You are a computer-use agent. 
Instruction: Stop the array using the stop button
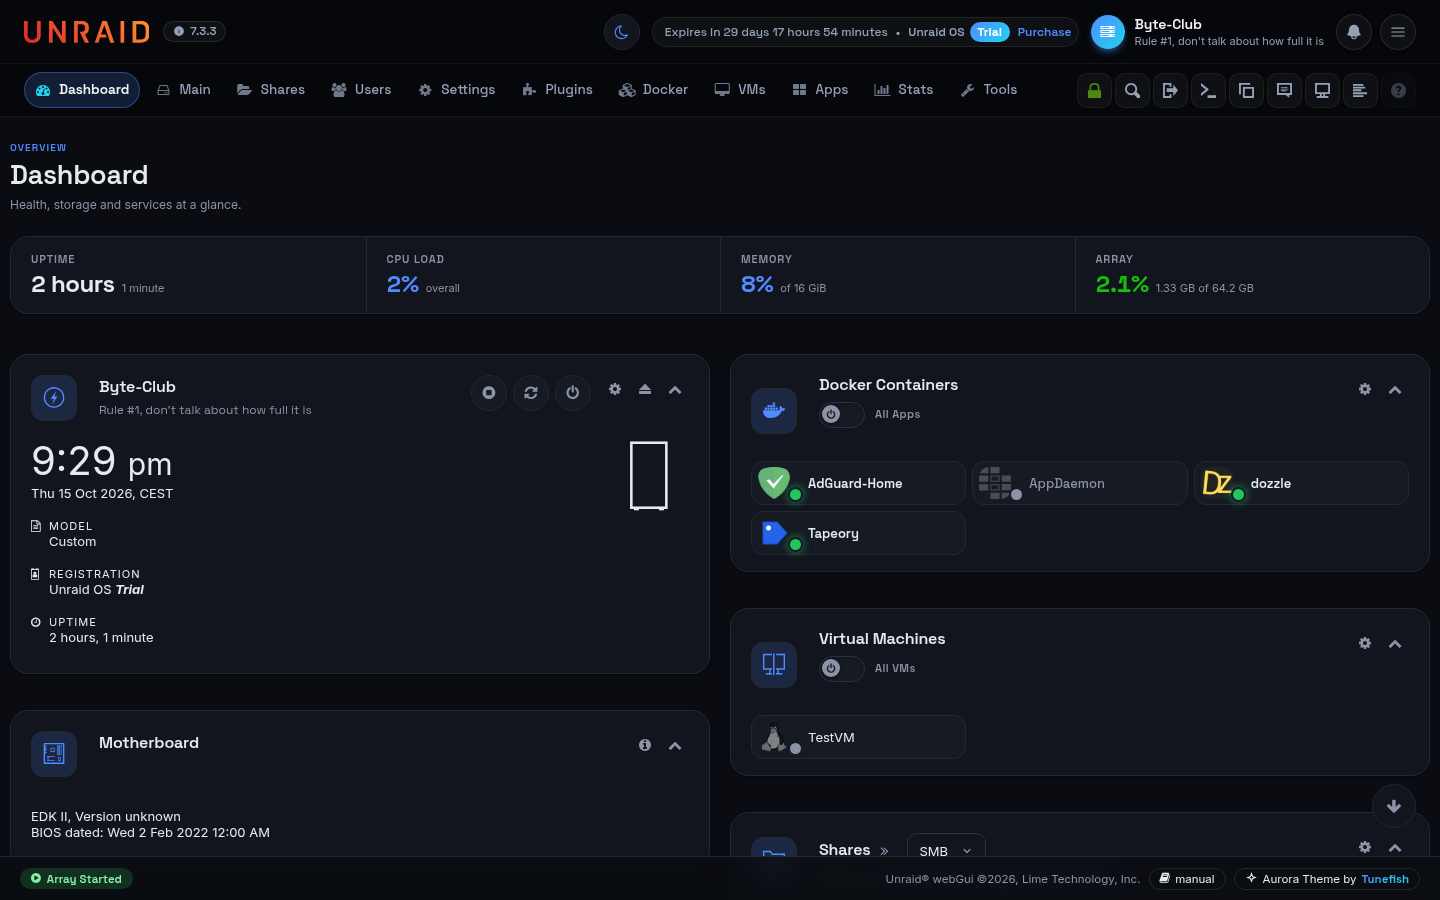tap(489, 392)
